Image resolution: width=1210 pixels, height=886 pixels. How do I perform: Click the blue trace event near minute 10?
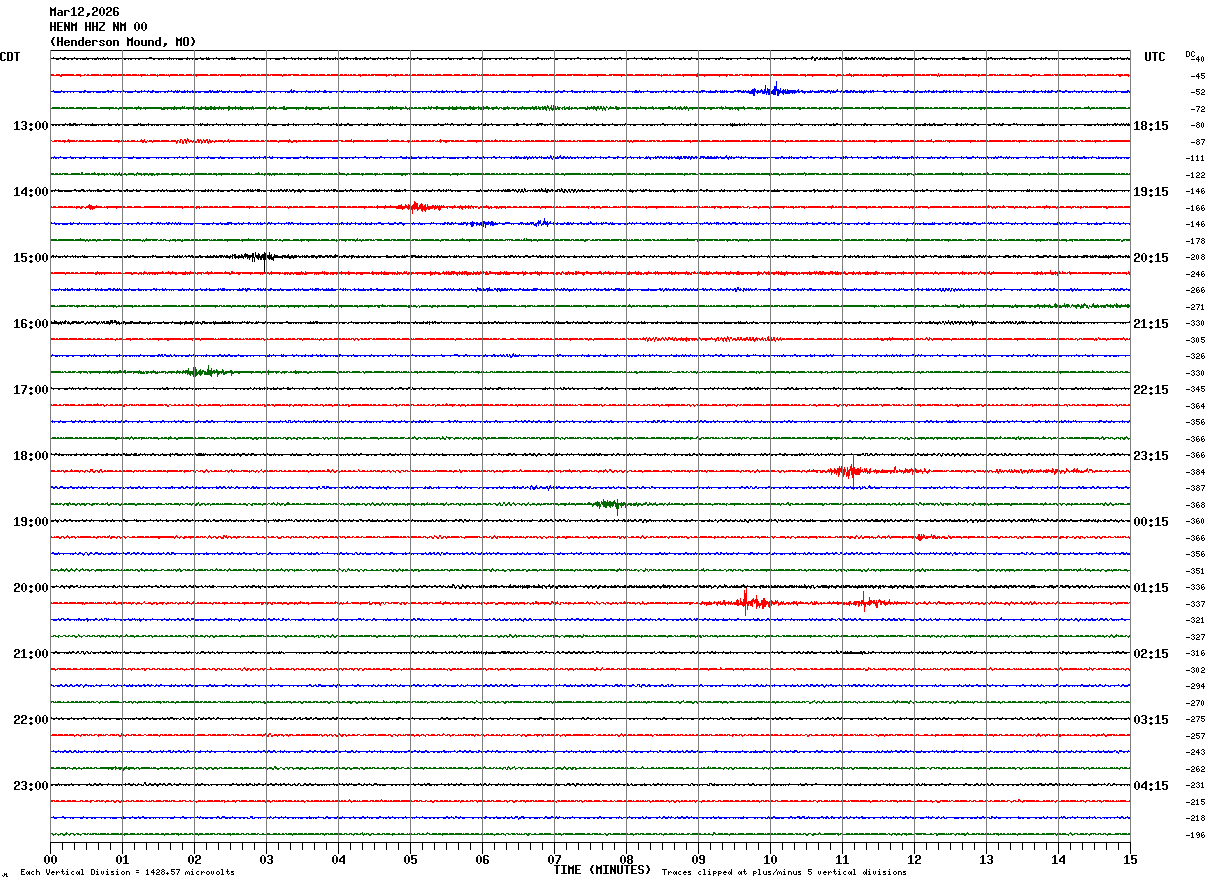tap(772, 90)
